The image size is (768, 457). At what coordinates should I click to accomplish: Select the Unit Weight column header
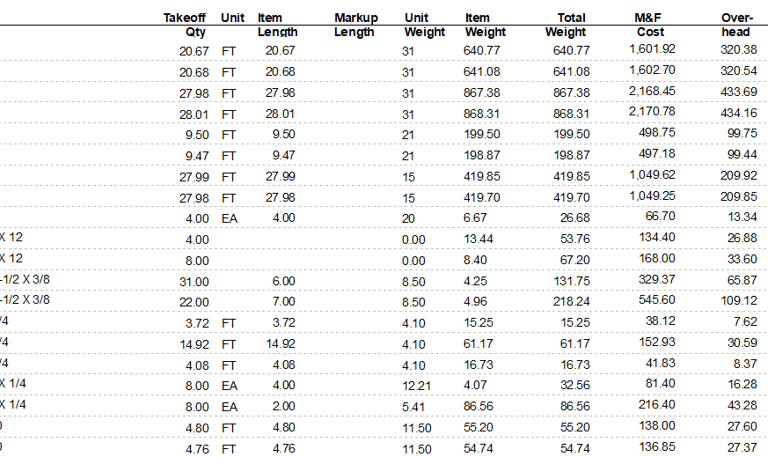(425, 25)
